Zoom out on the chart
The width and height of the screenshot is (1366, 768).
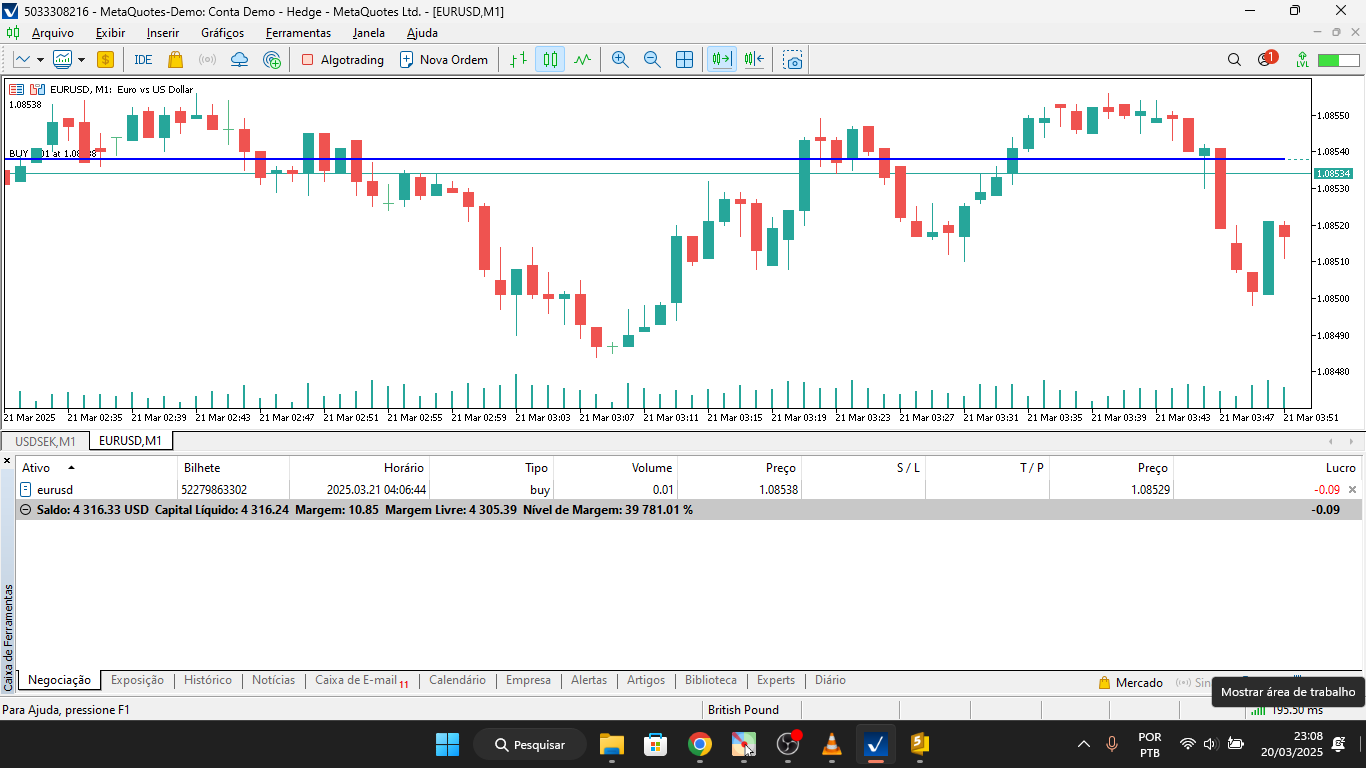coord(652,59)
